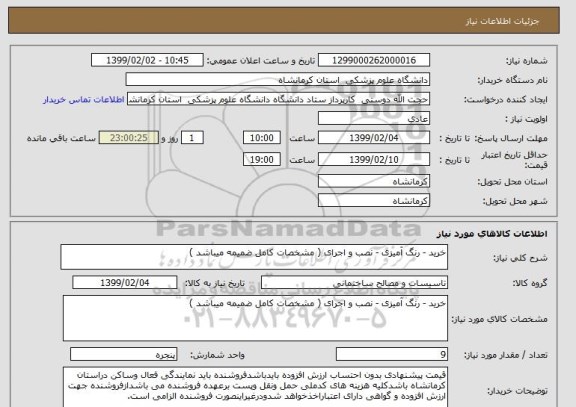This screenshot has height=407, width=576.
Task: Click the label نام دستگاه خریدار
Action: pyautogui.click(x=512, y=80)
